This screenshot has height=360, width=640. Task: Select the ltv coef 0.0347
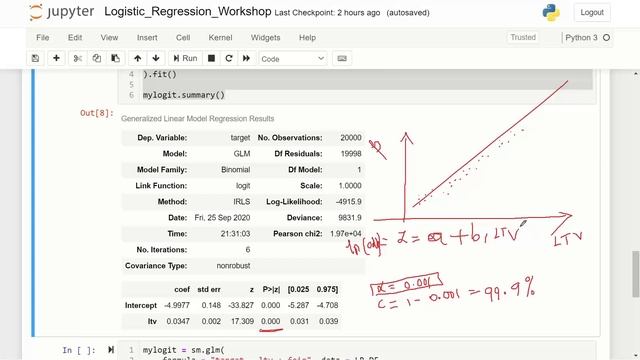pyautogui.click(x=178, y=321)
